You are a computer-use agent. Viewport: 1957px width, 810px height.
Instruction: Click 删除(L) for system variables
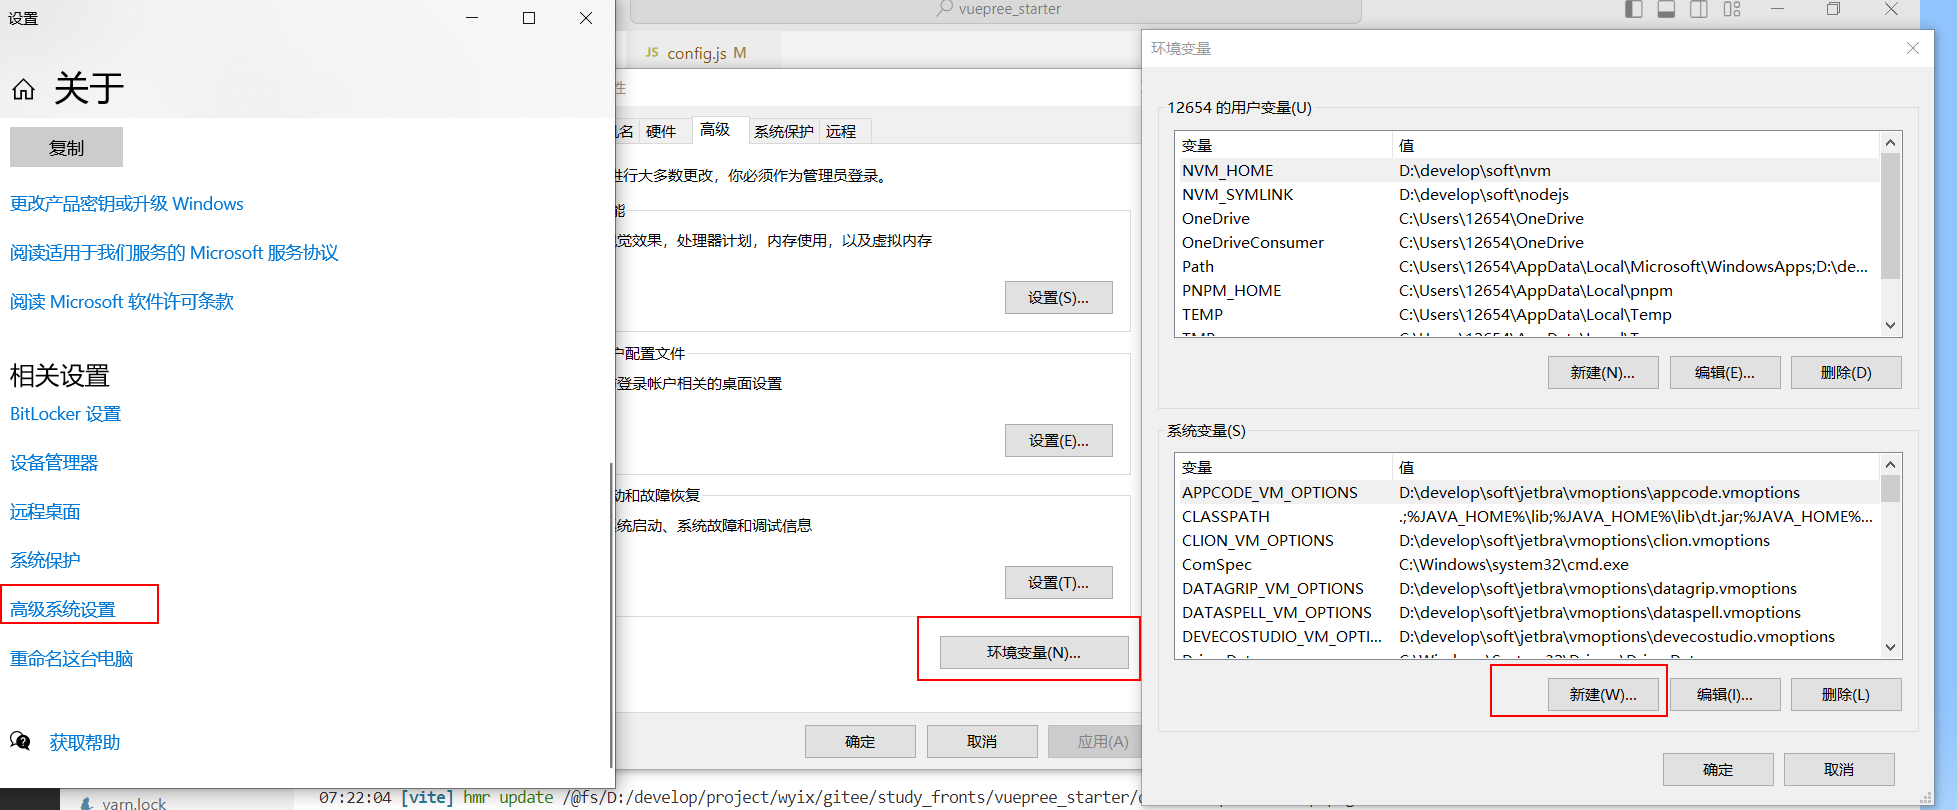[1846, 695]
